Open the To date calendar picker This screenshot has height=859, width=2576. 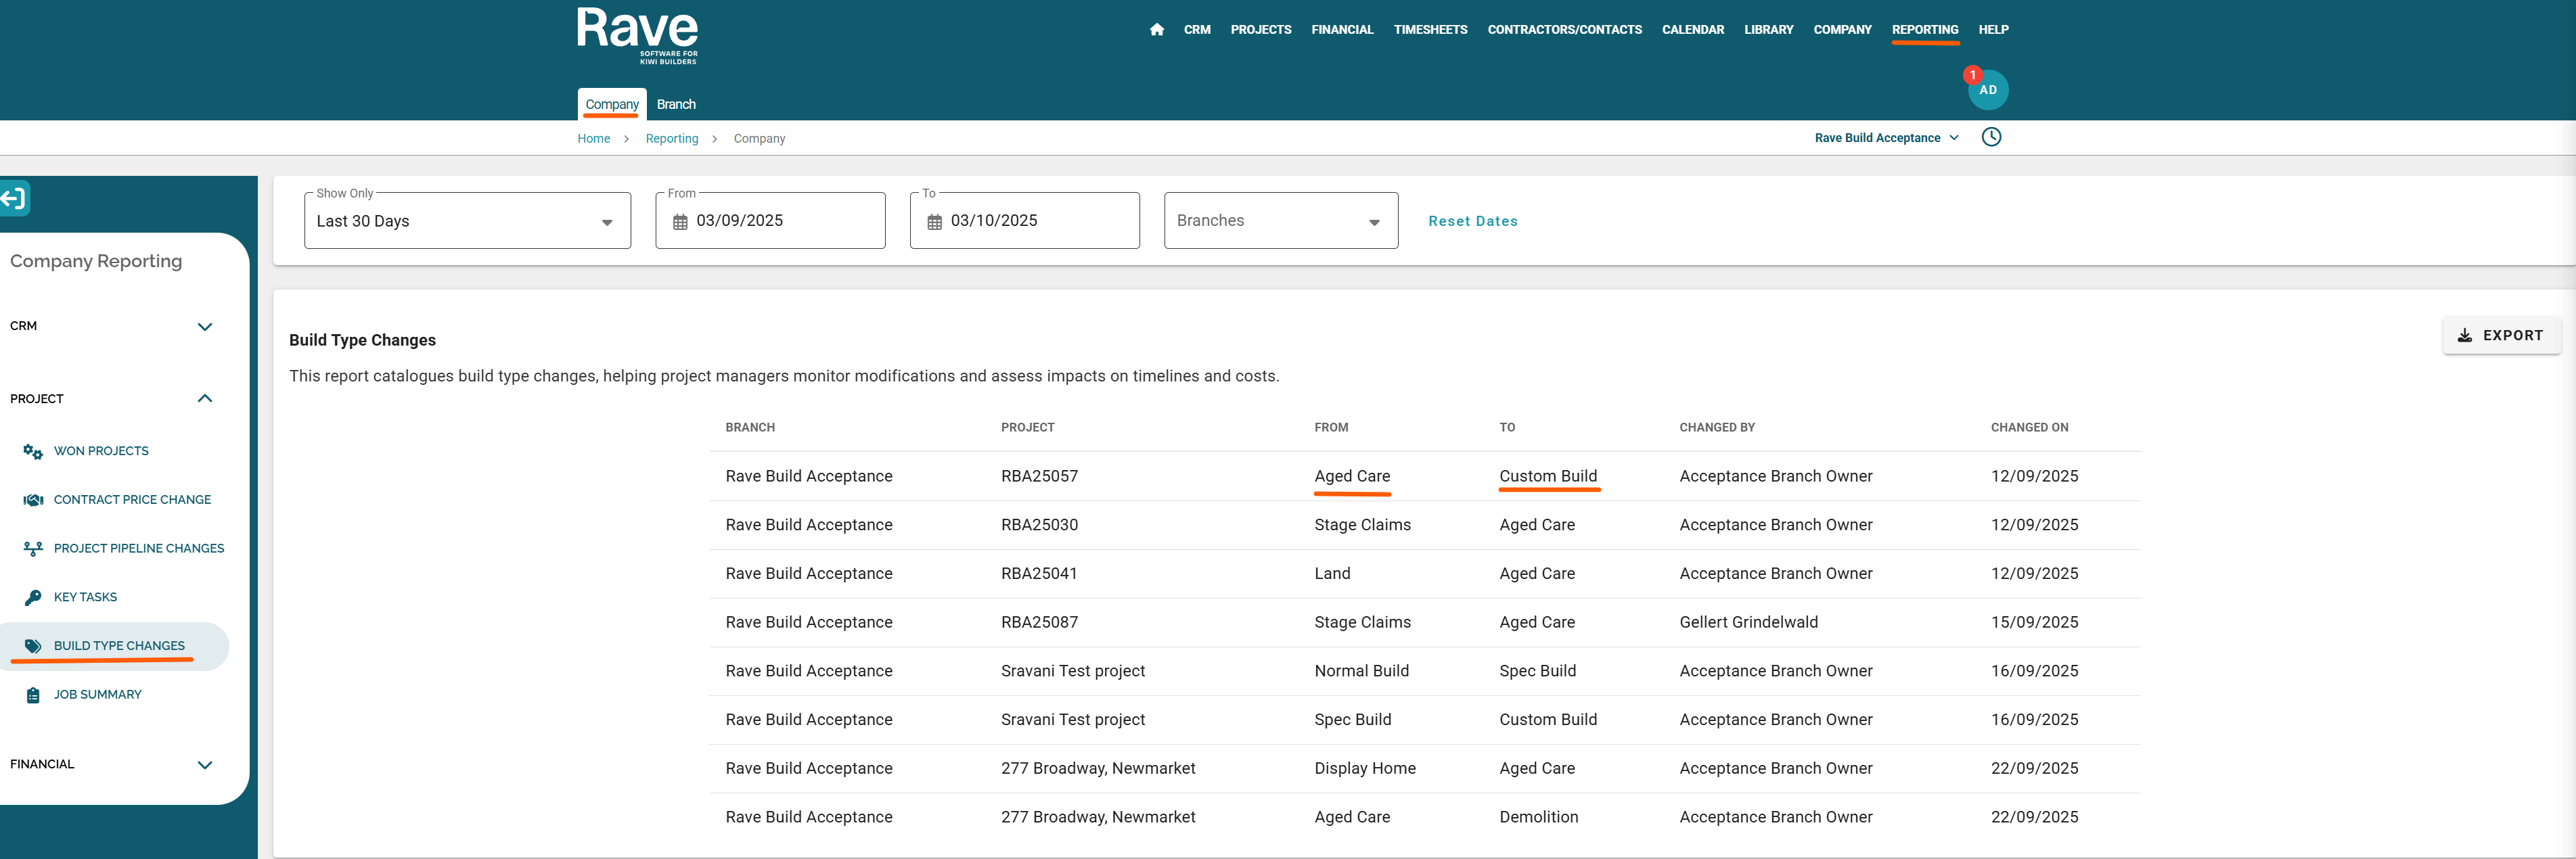pos(934,222)
